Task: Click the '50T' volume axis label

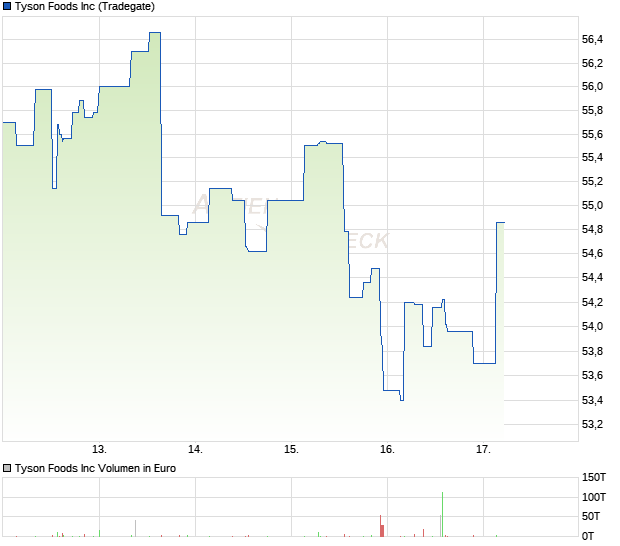Action: point(591,516)
